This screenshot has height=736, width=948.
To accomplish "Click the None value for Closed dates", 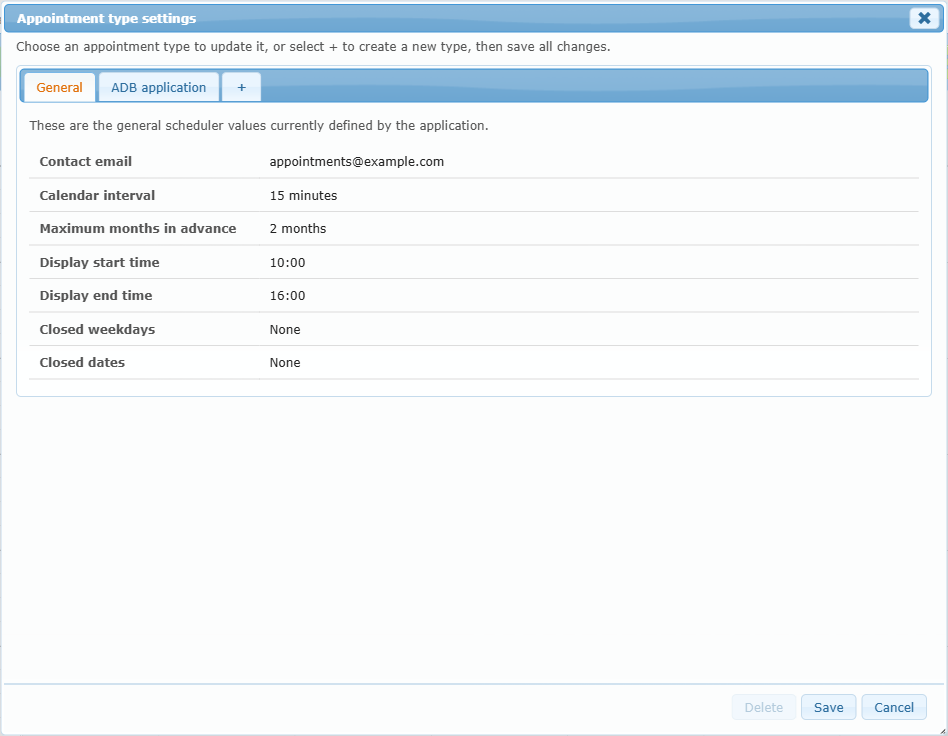I will click(285, 363).
